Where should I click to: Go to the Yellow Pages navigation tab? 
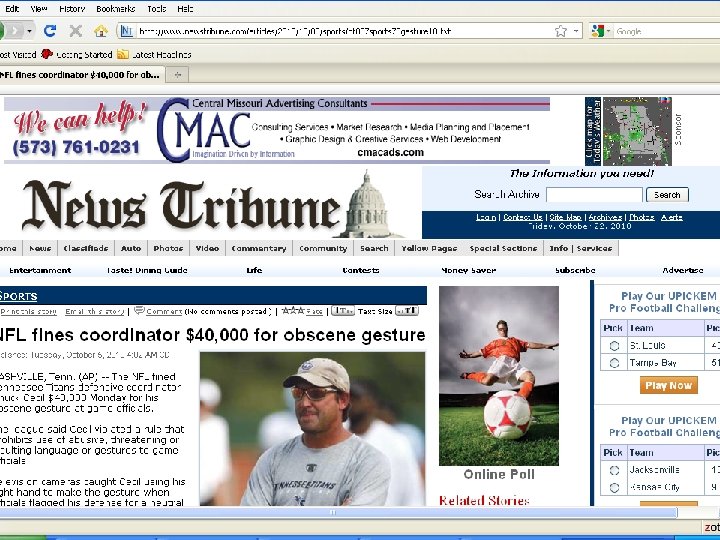point(429,248)
